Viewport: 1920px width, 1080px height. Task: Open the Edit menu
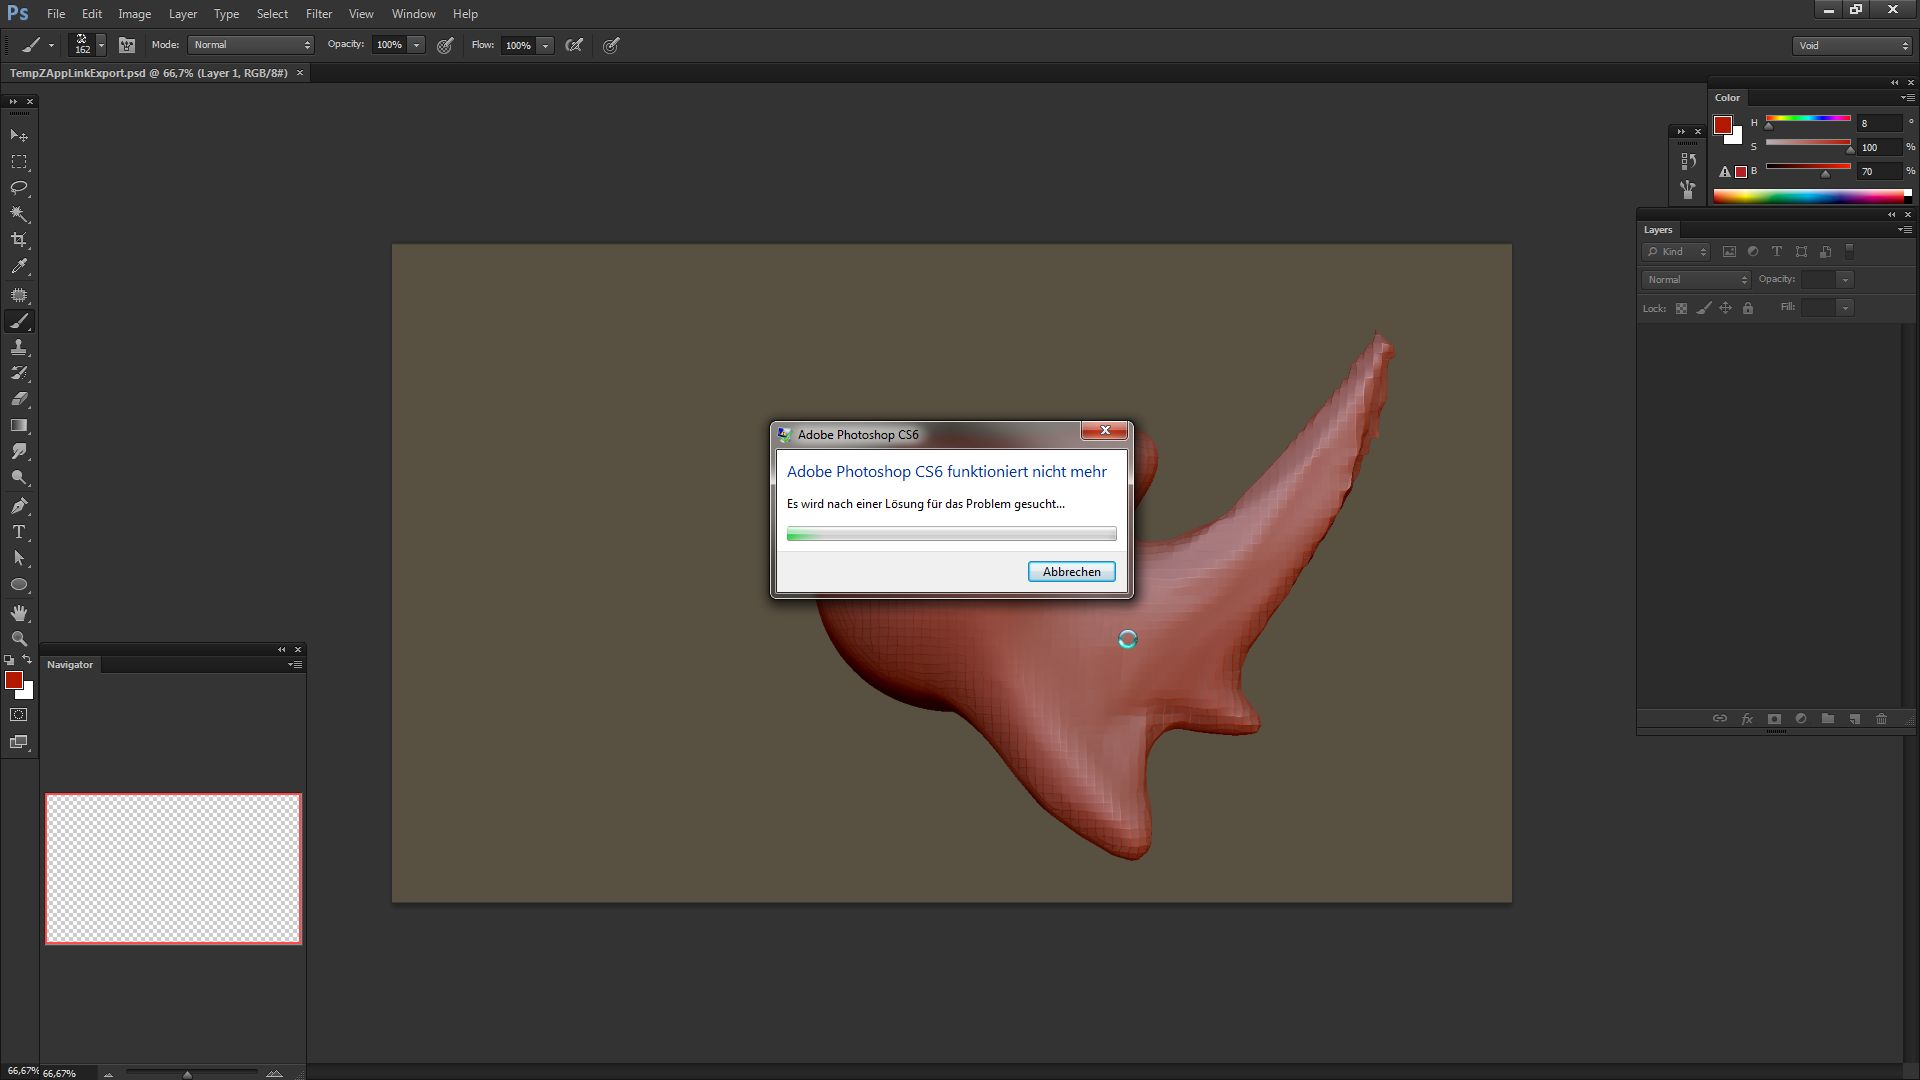[92, 14]
